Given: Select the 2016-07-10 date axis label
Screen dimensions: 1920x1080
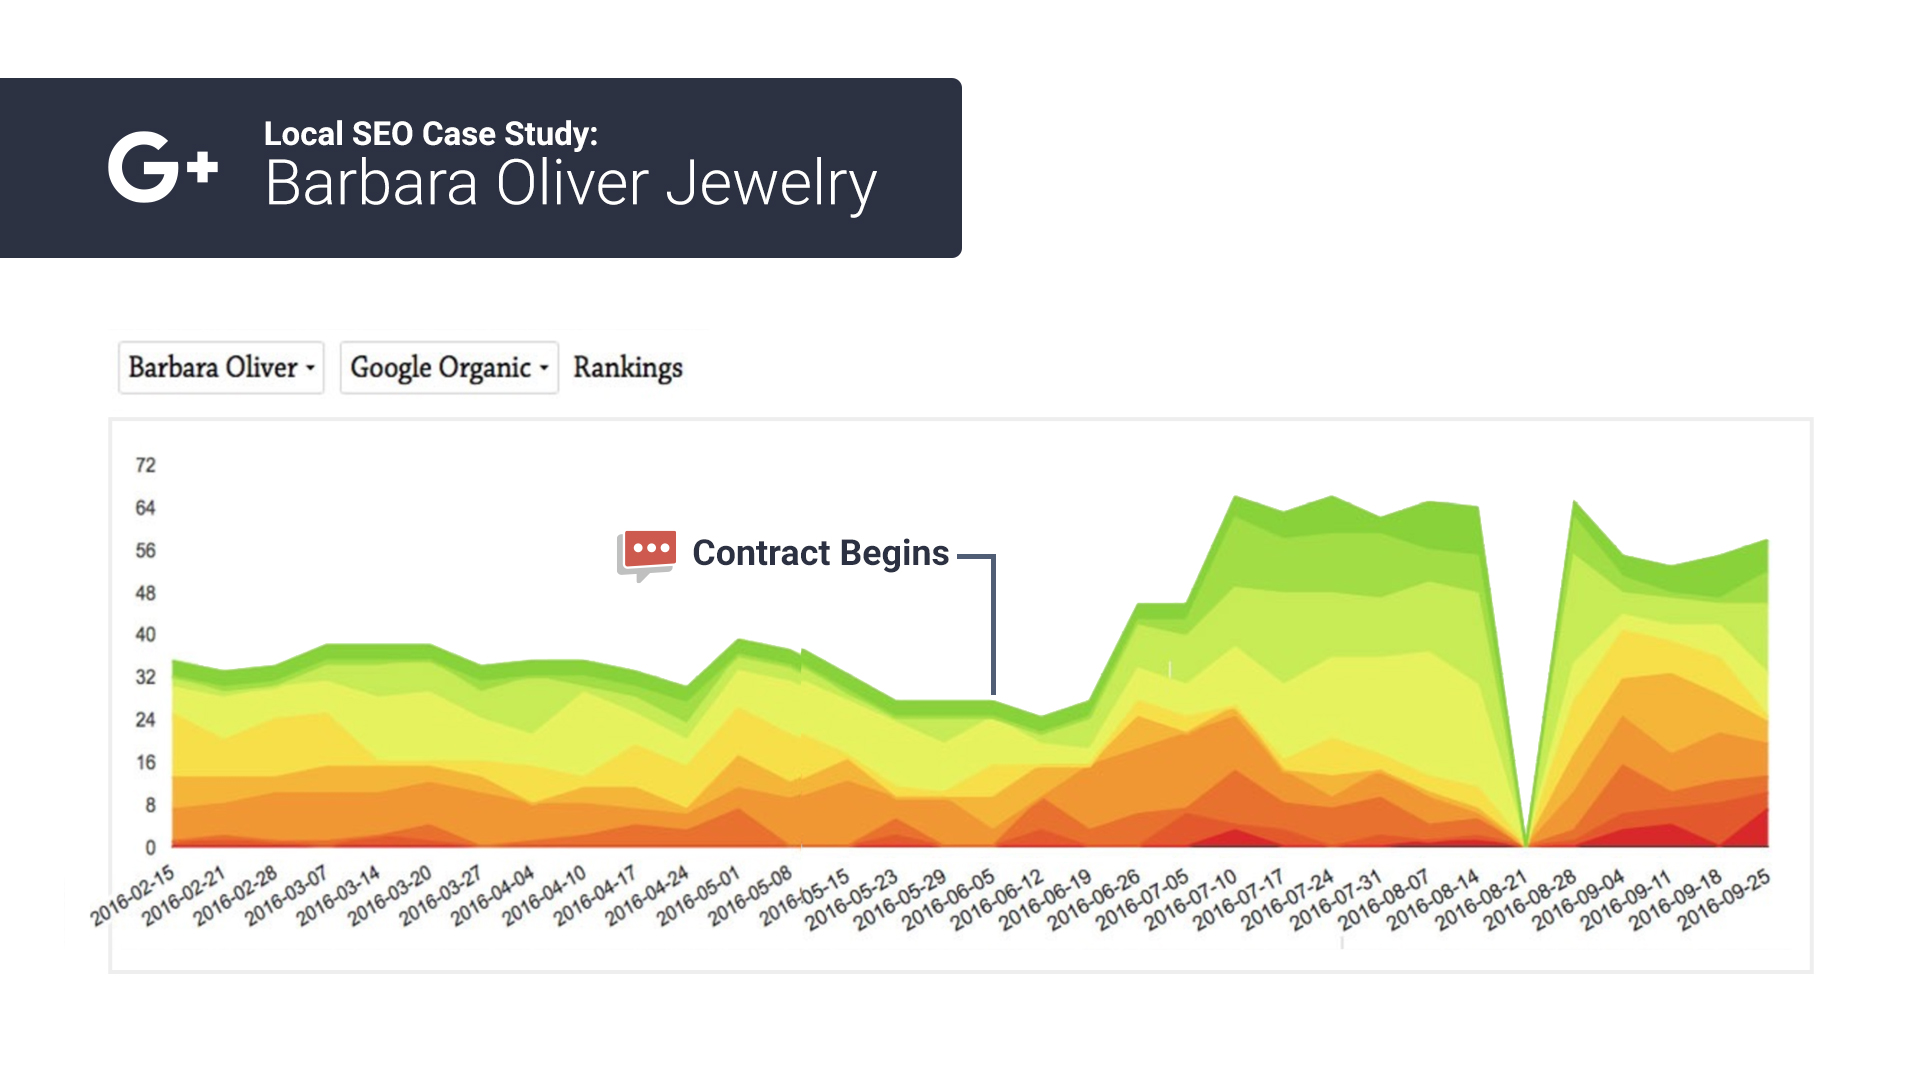Looking at the screenshot, I should [x=1190, y=899].
